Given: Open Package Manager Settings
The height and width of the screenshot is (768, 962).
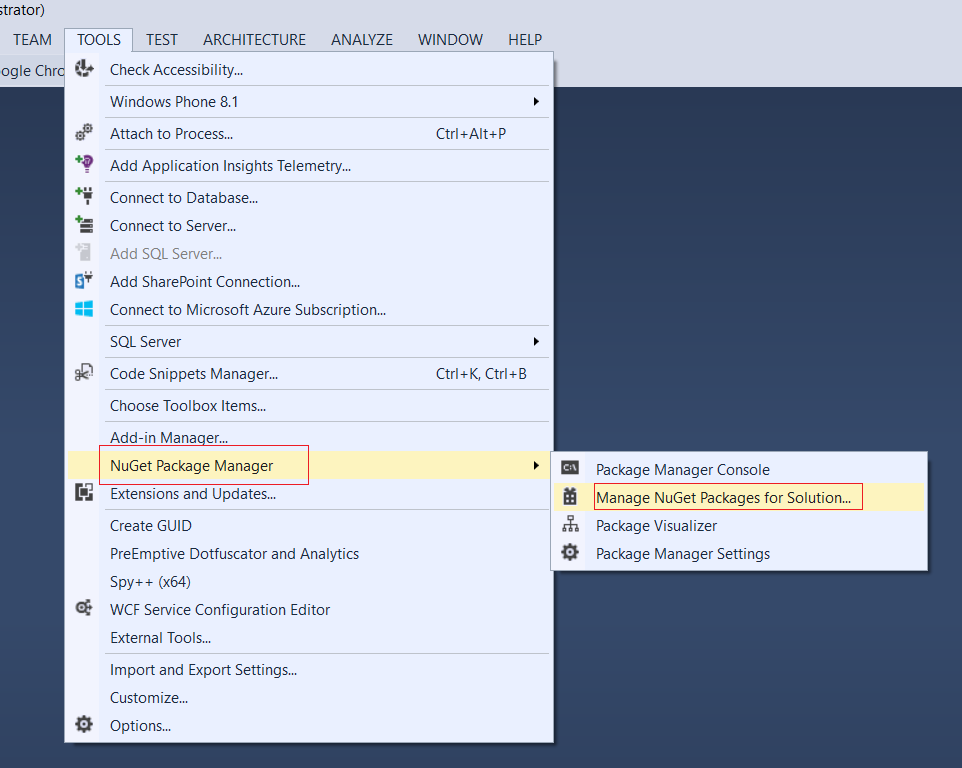Looking at the screenshot, I should tap(683, 553).
